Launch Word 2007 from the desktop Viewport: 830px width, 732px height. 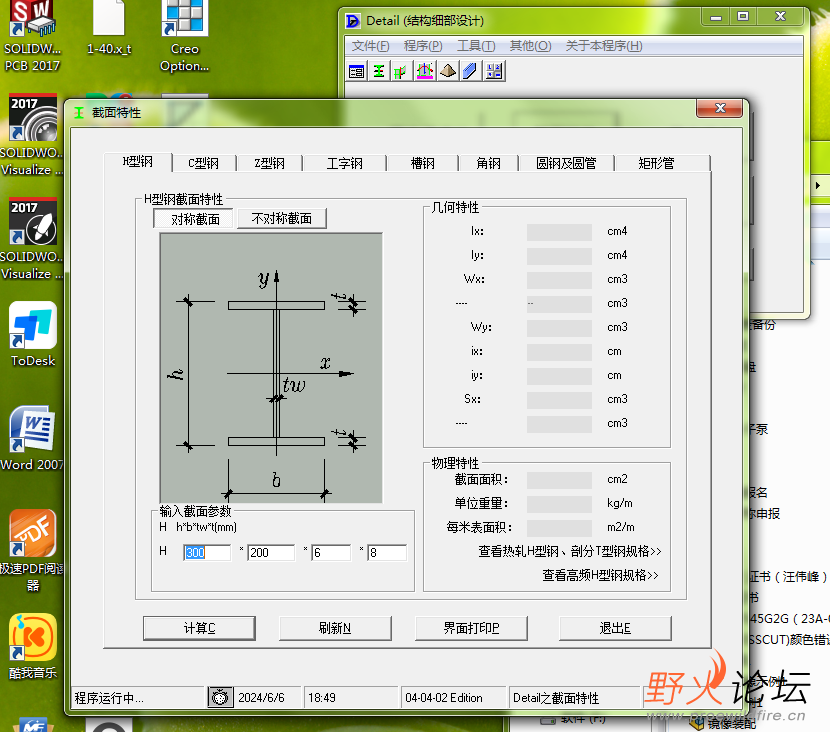32,439
